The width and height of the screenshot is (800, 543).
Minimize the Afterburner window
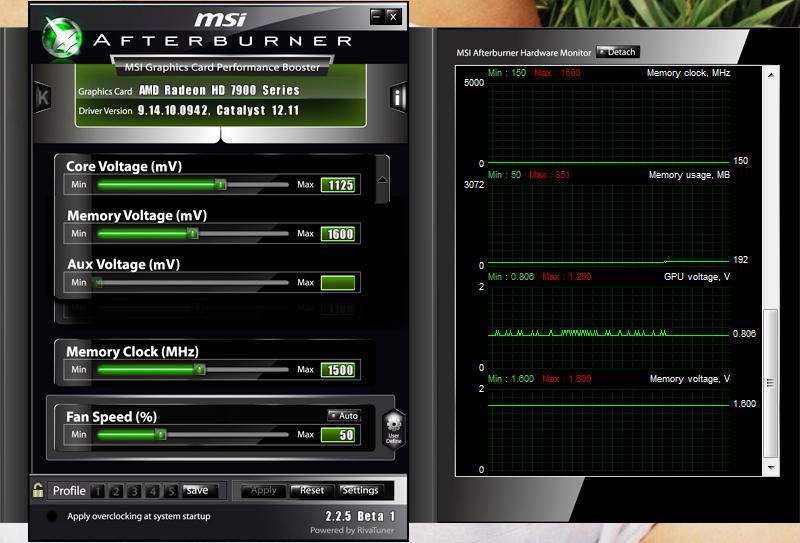377,16
